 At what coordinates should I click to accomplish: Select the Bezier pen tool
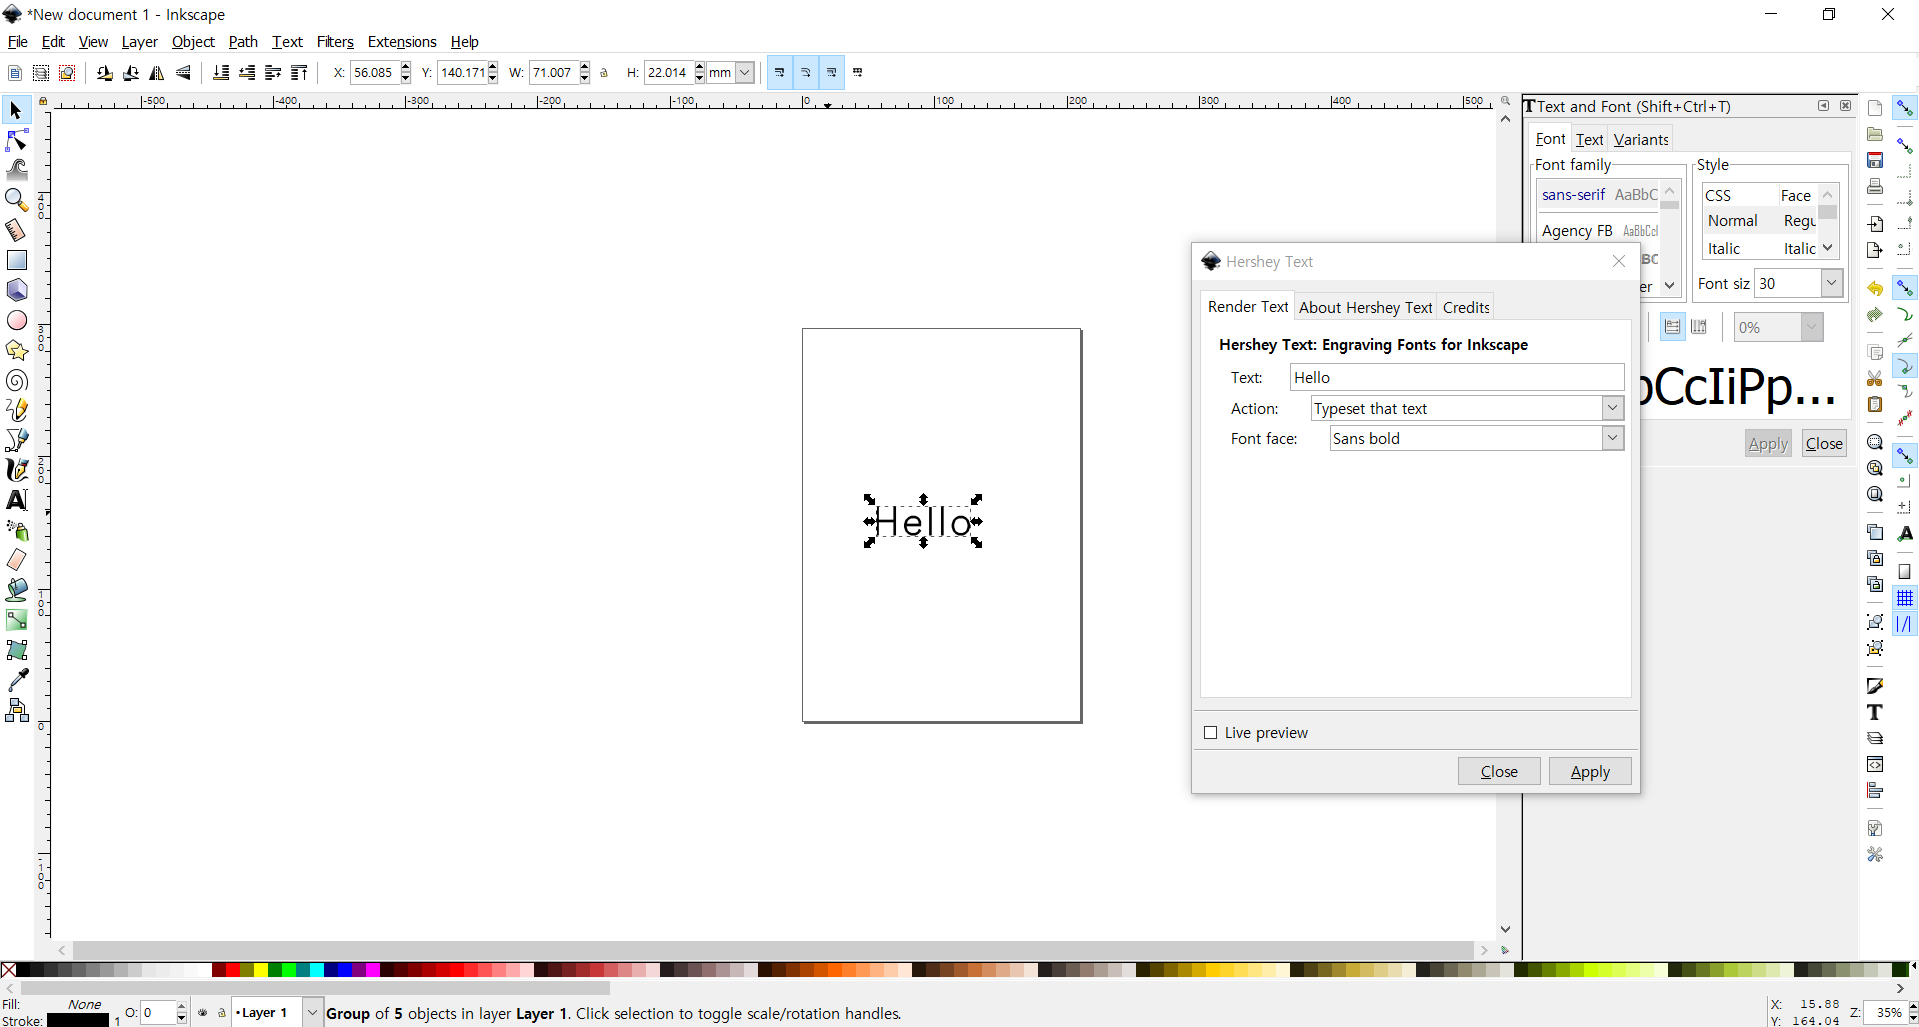pyautogui.click(x=16, y=440)
